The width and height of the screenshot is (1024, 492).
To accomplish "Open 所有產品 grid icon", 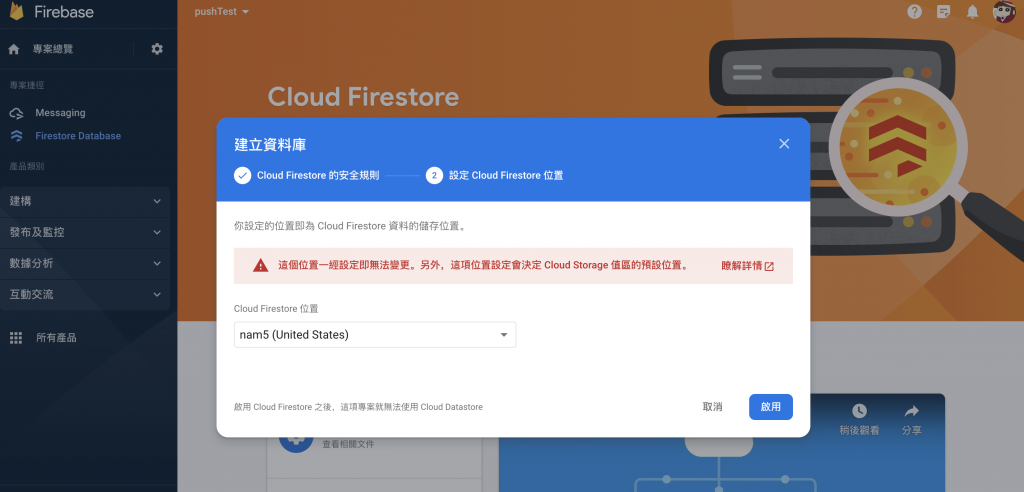I will (16, 338).
